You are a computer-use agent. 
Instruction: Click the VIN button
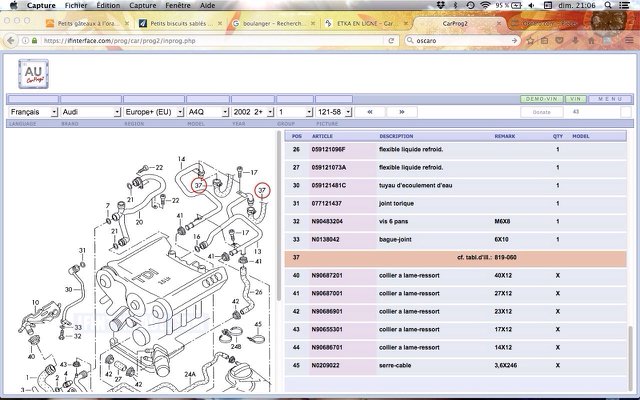[x=576, y=99]
